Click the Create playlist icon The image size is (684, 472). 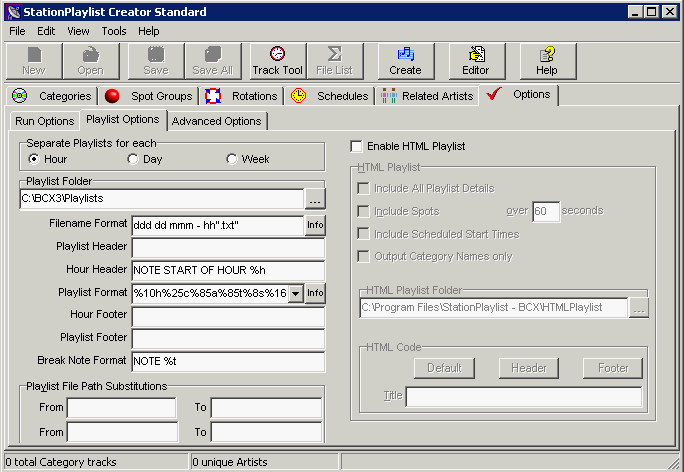pyautogui.click(x=406, y=61)
